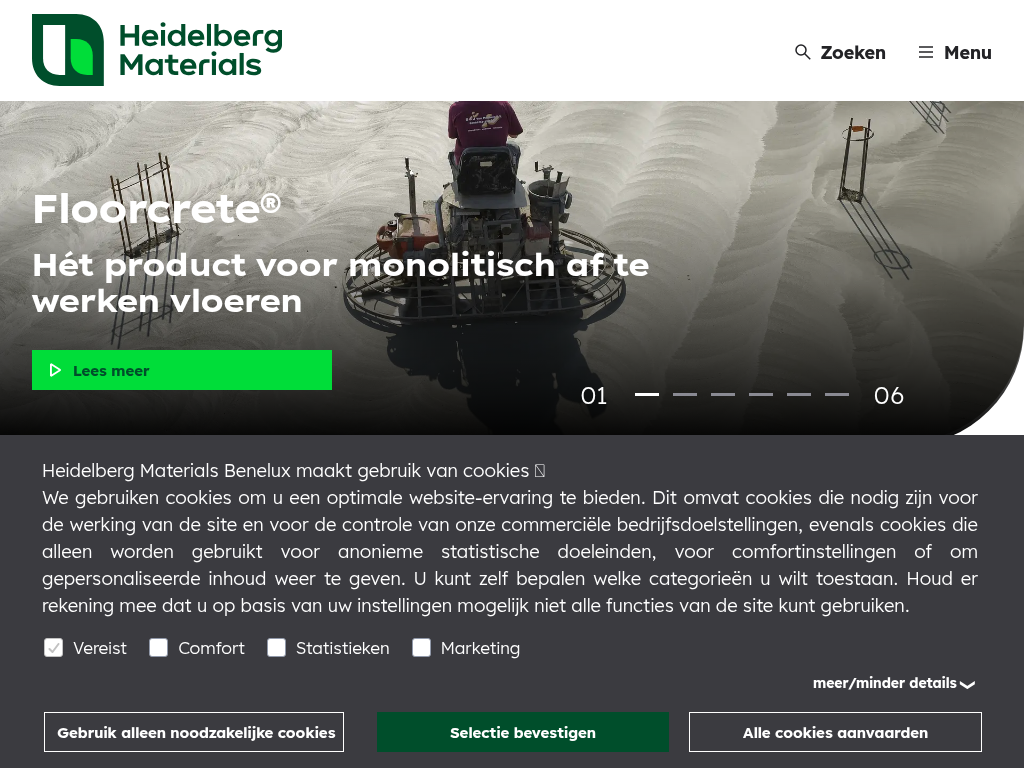The width and height of the screenshot is (1024, 768).
Task: Expand meer/minder details
Action: 893,683
